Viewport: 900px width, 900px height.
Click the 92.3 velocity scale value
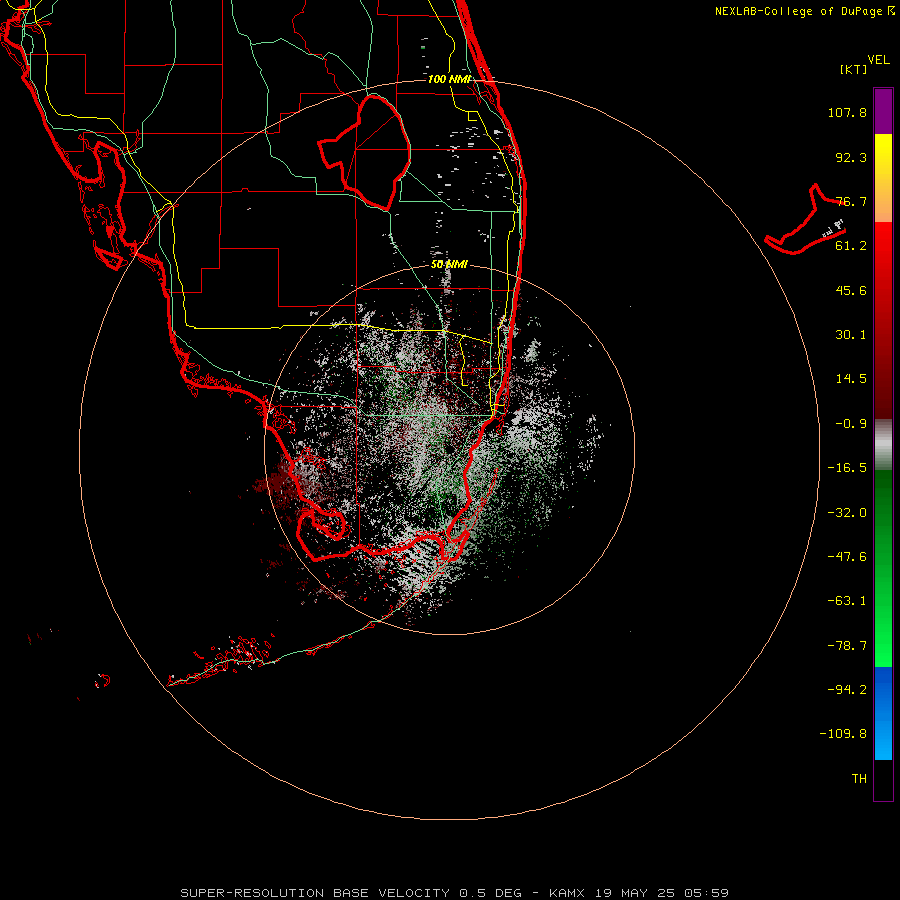pos(851,157)
